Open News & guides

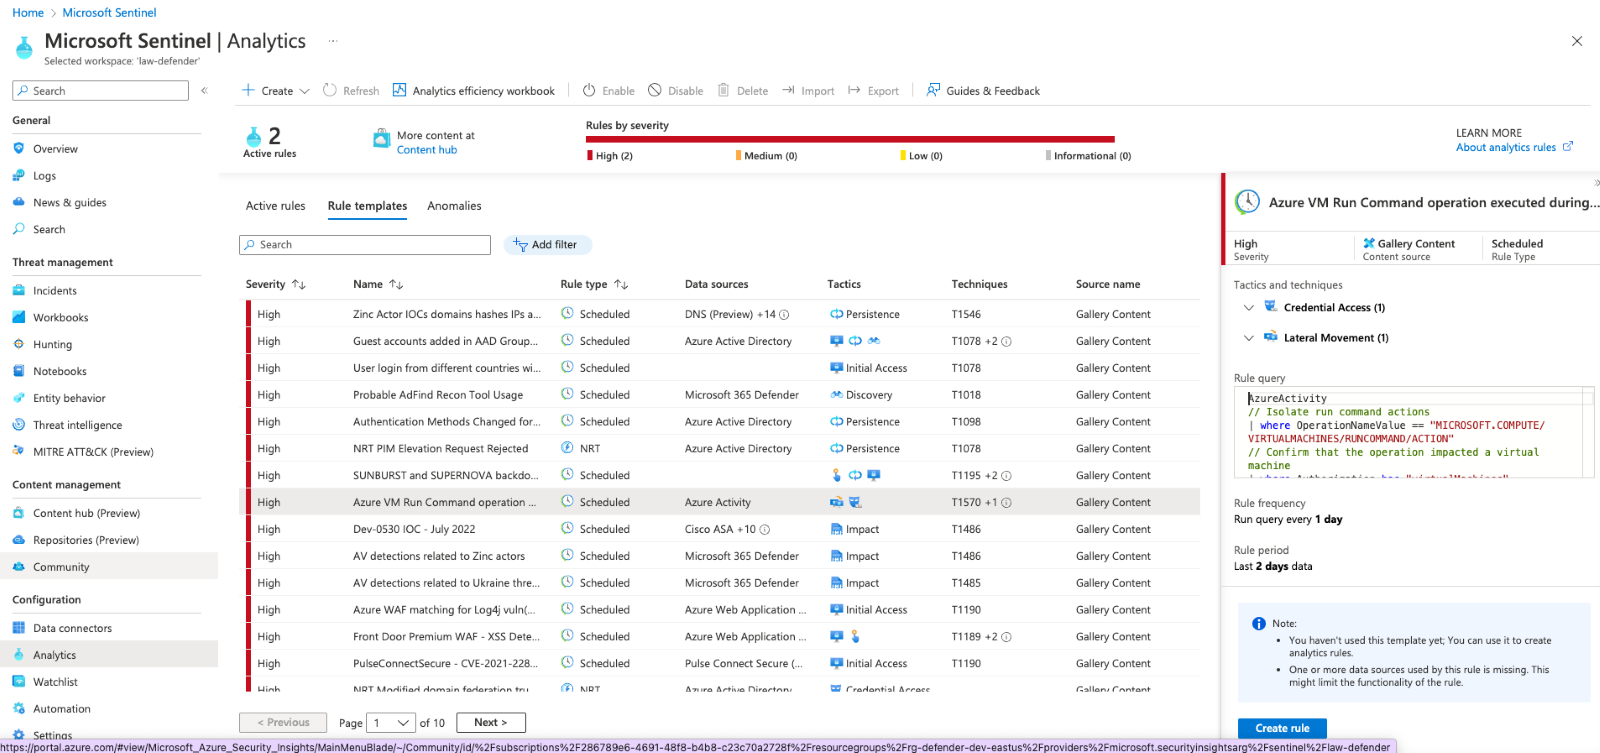pos(69,203)
